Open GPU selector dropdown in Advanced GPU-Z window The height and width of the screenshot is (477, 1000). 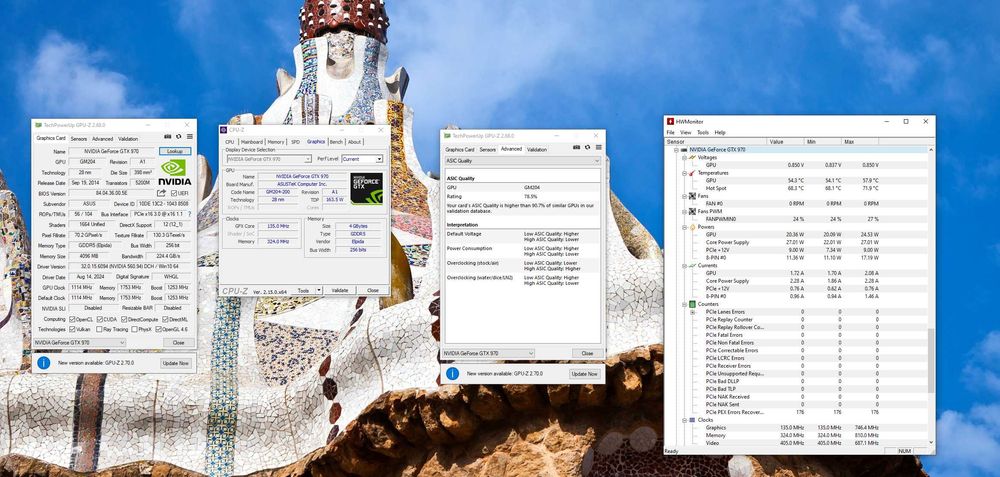tap(488, 353)
